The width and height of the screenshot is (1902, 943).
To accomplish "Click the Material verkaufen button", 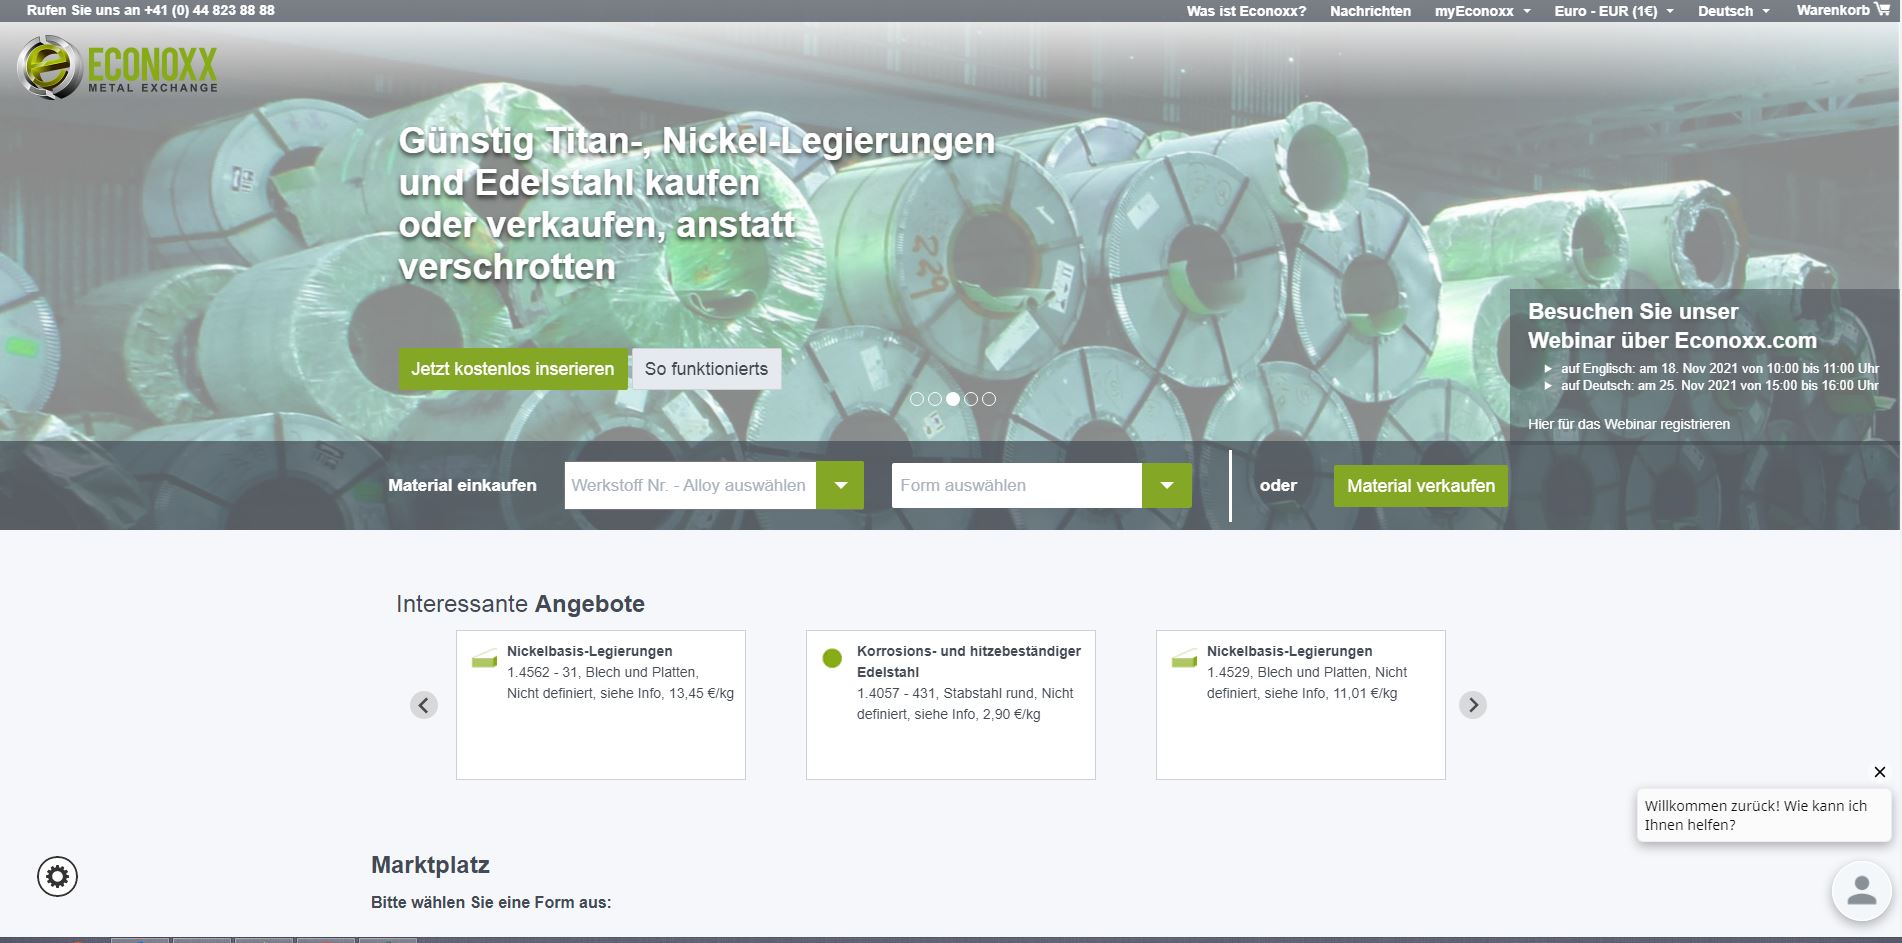I will (1420, 486).
